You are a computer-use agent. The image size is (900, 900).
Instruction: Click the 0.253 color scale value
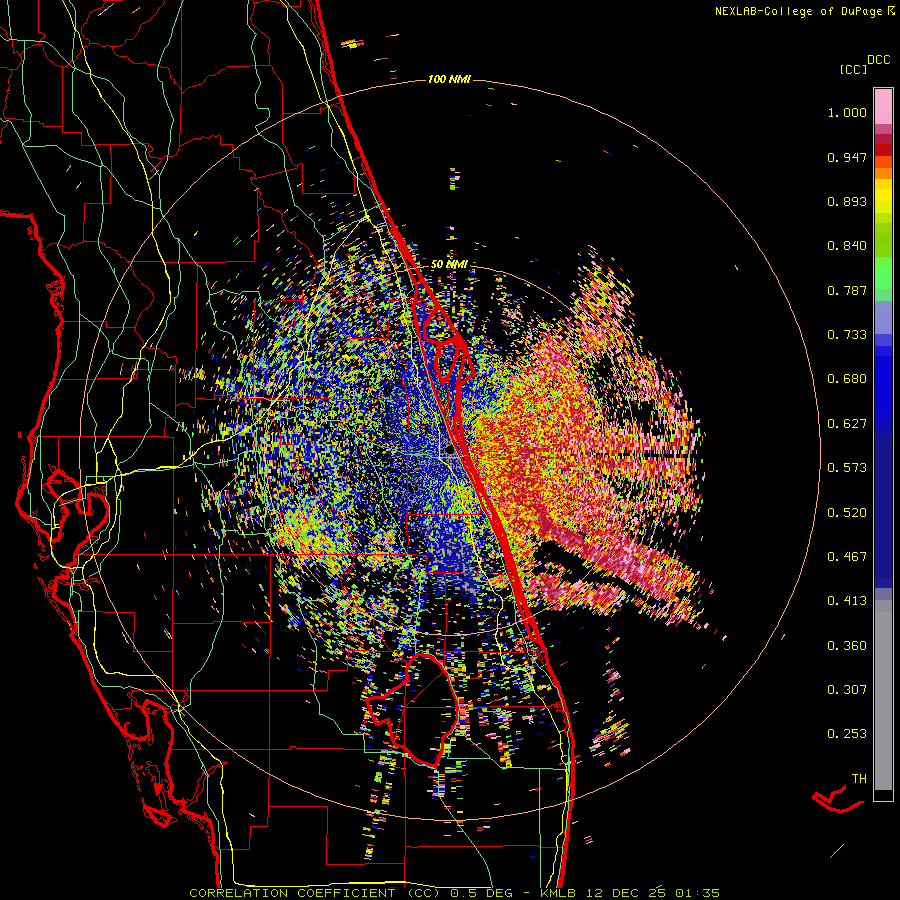tap(847, 734)
